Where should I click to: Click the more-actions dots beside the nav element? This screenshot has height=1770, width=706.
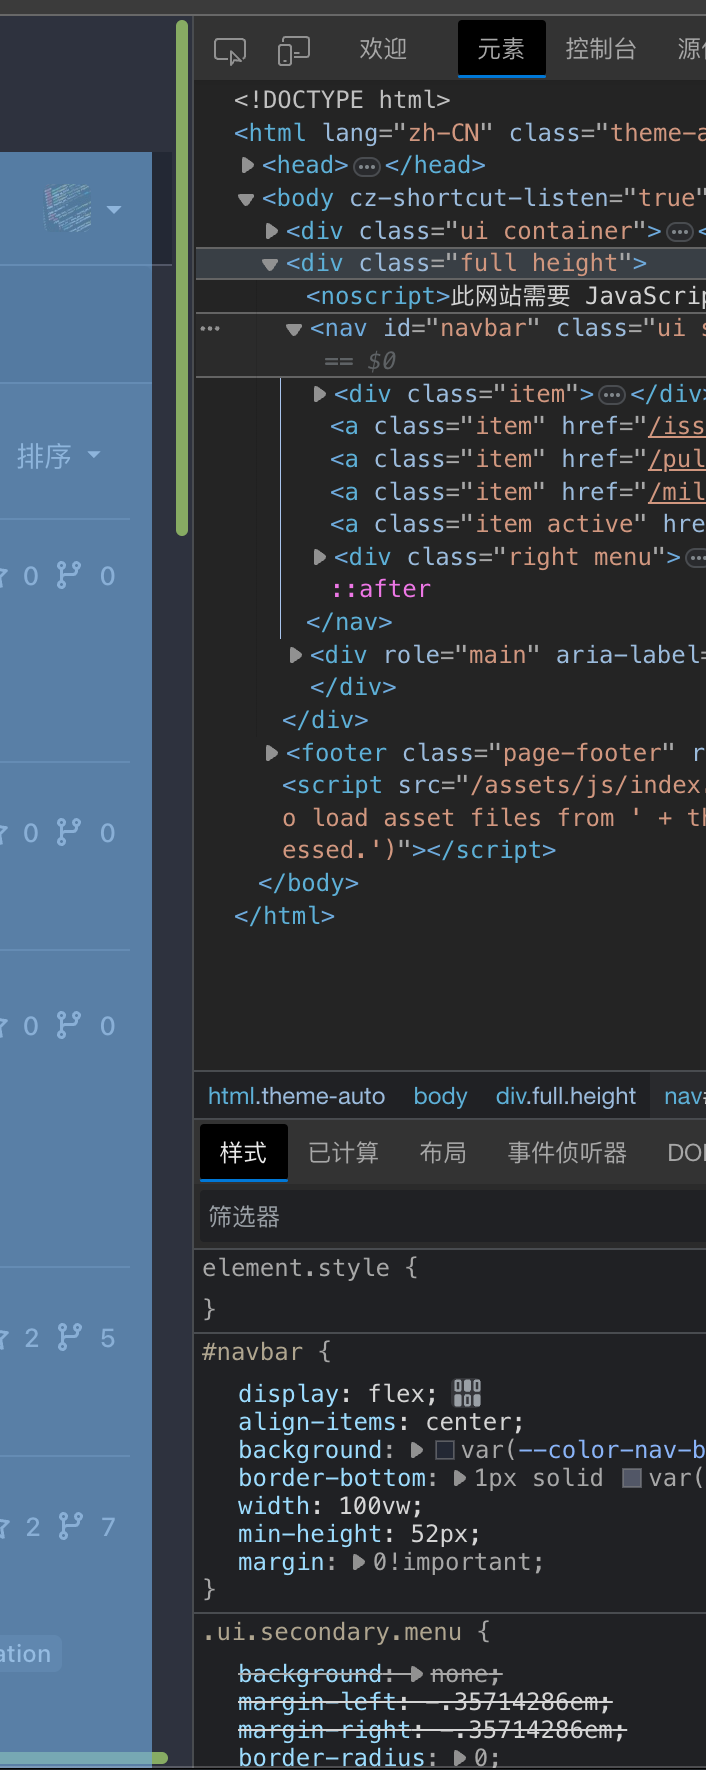click(211, 328)
